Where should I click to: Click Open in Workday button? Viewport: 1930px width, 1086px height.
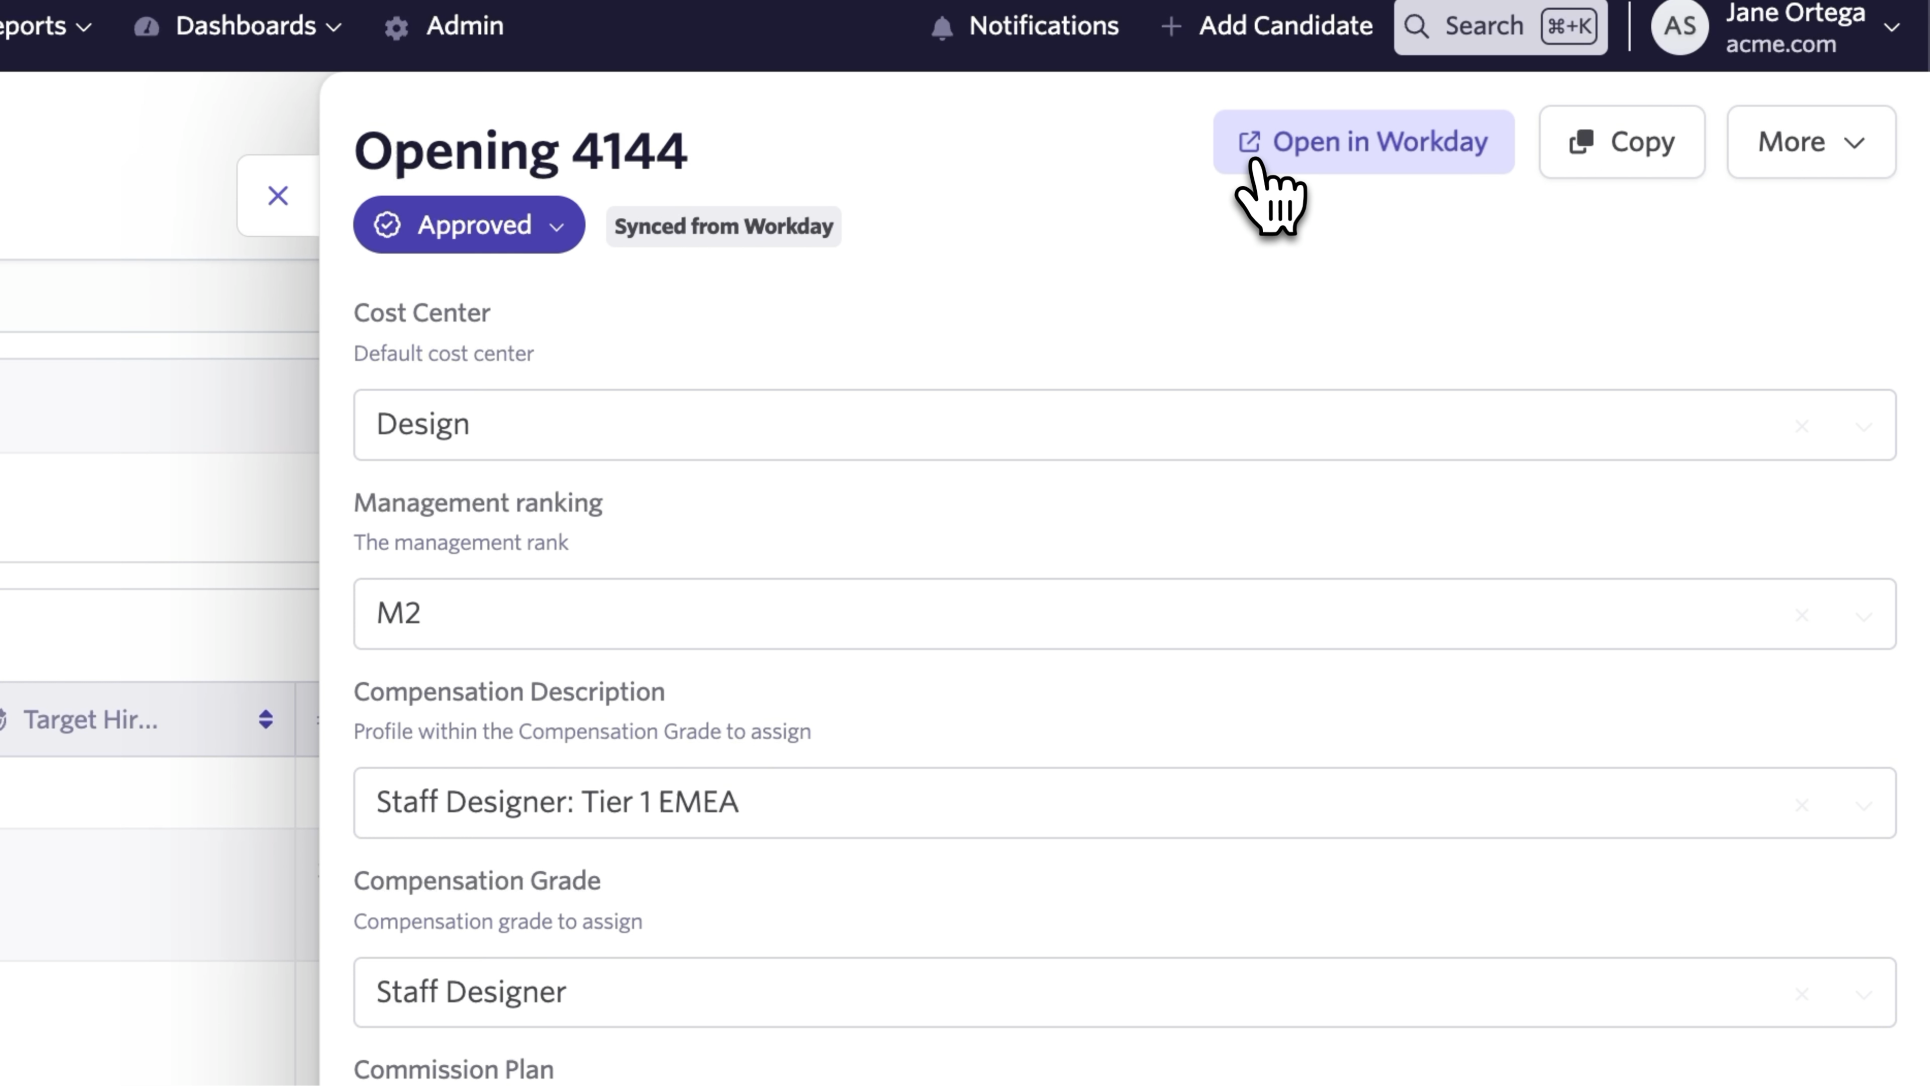click(x=1362, y=142)
